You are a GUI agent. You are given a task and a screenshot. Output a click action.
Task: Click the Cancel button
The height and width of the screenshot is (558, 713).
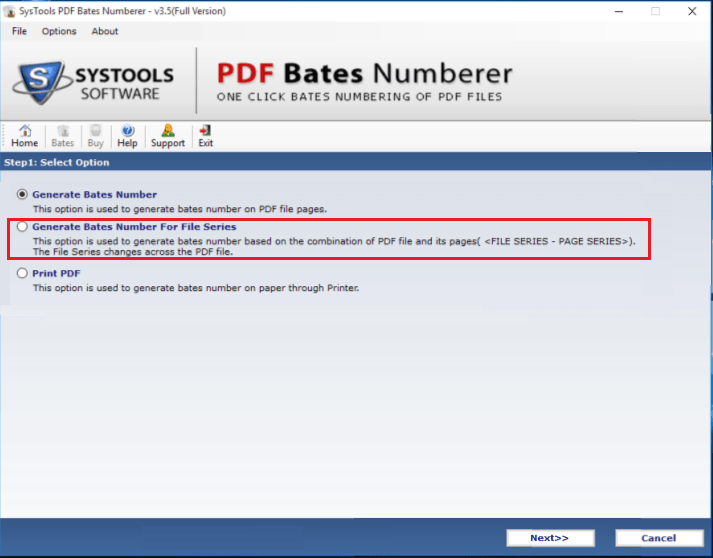click(659, 538)
